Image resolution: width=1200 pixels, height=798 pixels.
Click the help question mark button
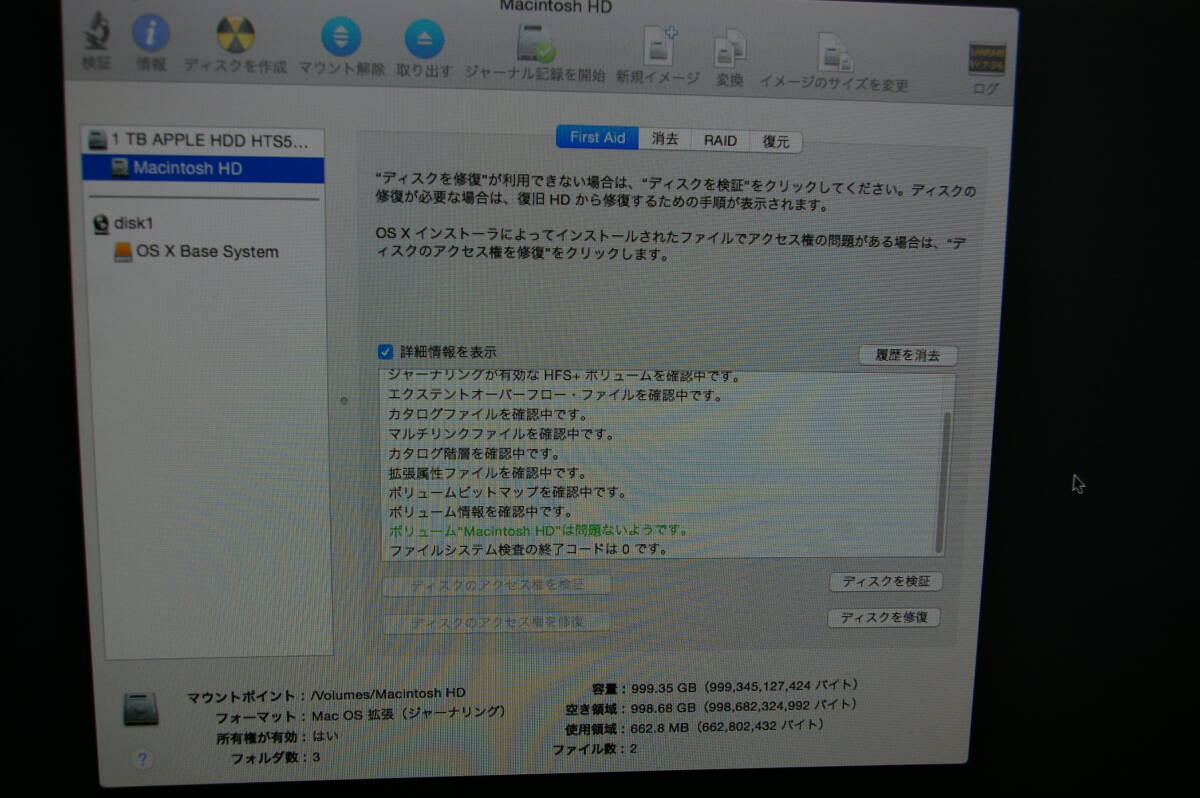click(141, 759)
